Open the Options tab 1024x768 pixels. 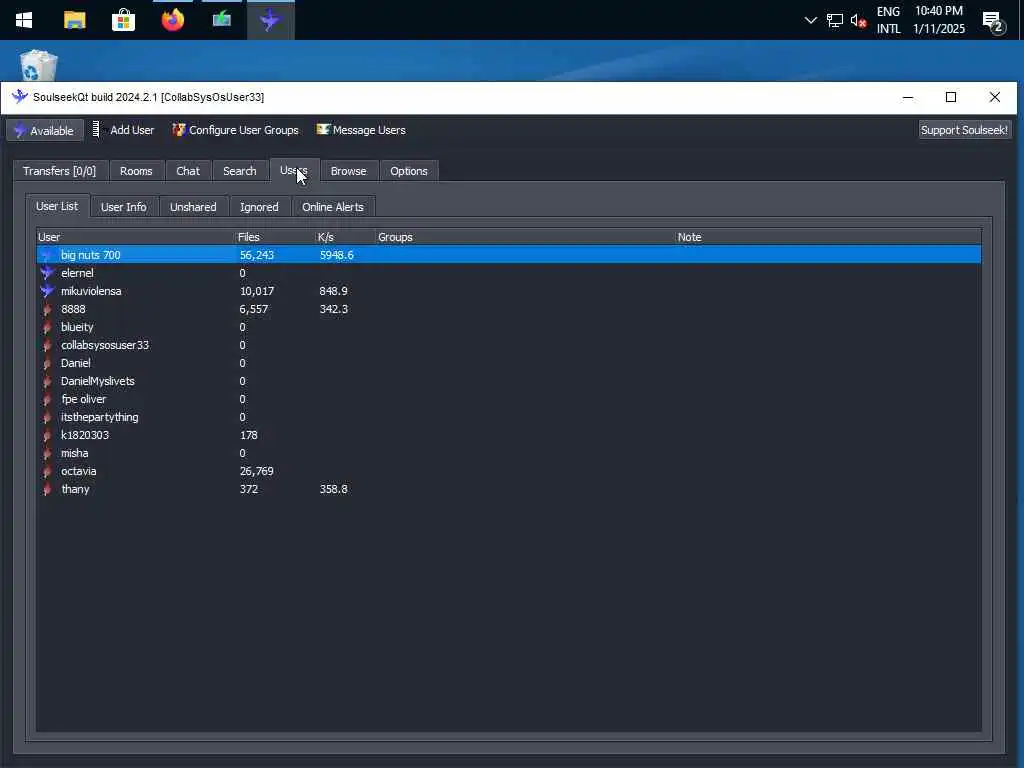[x=409, y=171]
